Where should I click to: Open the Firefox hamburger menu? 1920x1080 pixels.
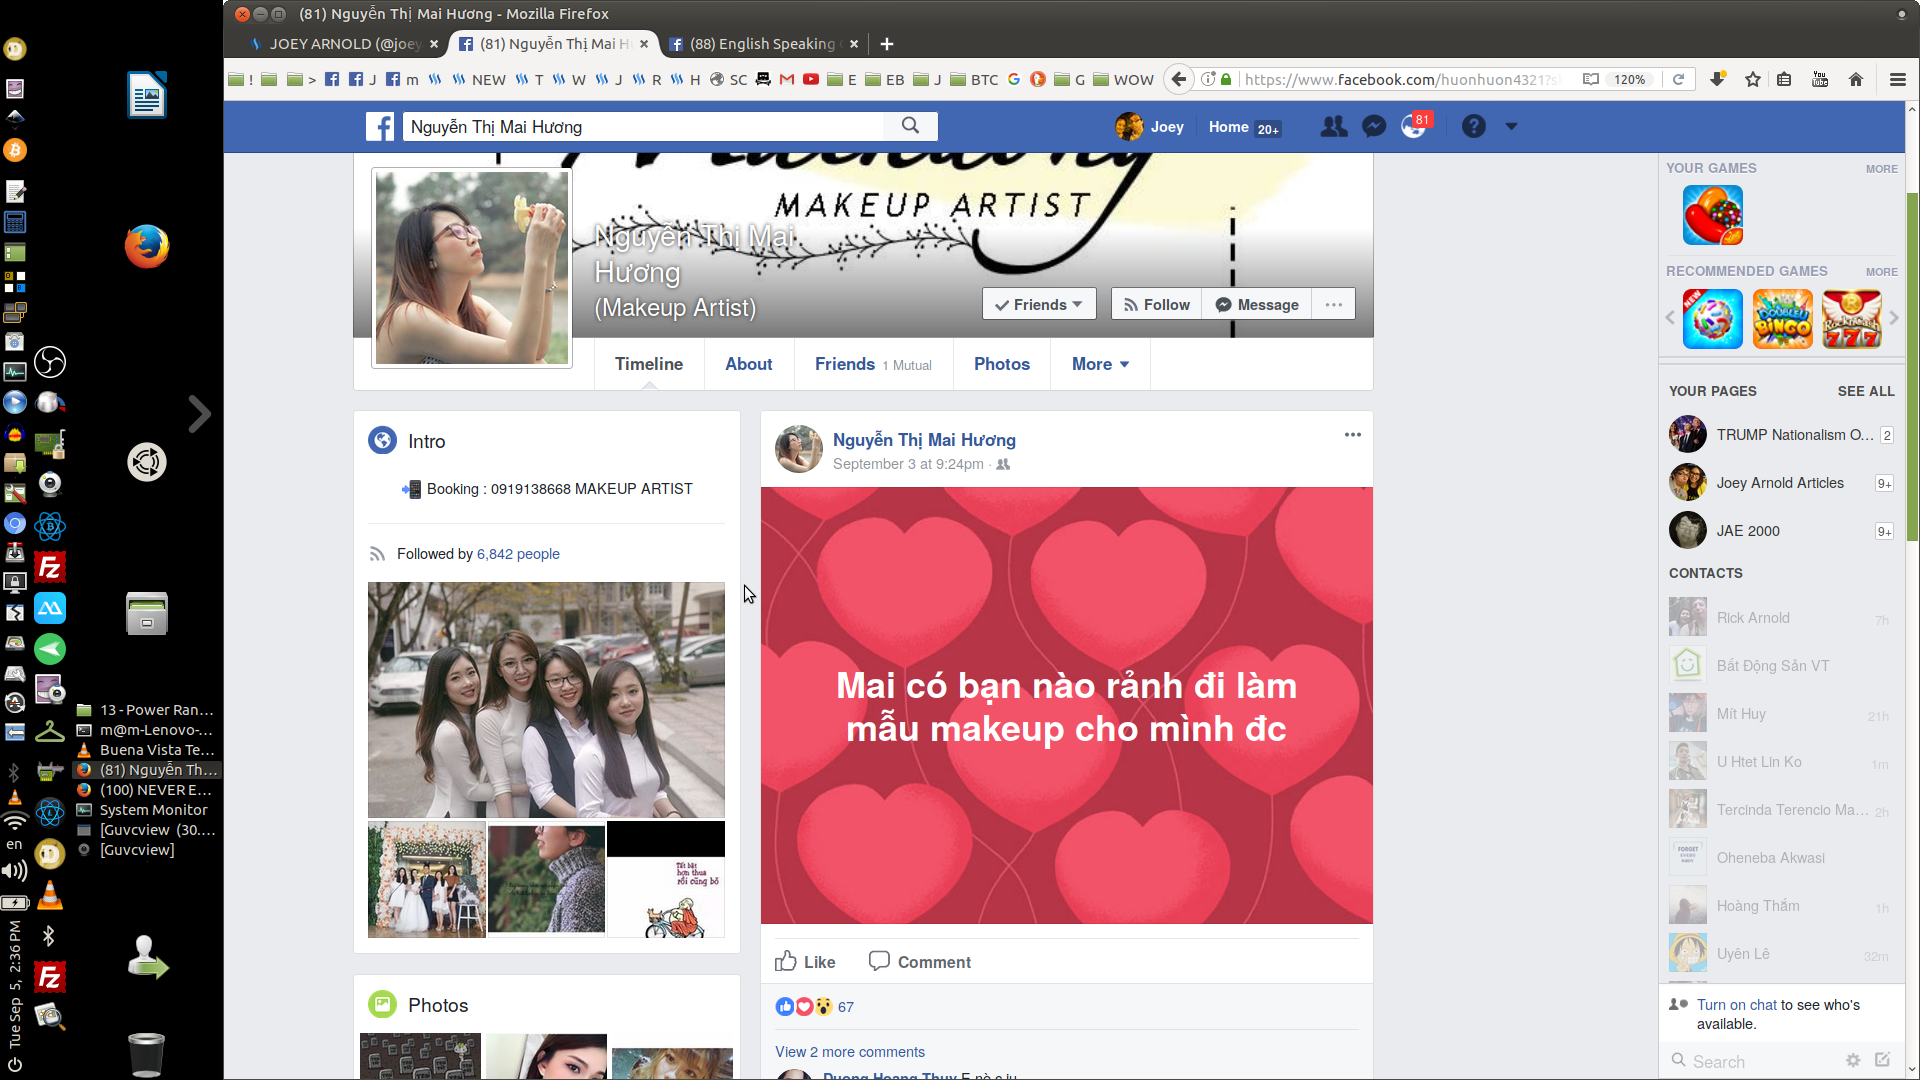click(1897, 79)
